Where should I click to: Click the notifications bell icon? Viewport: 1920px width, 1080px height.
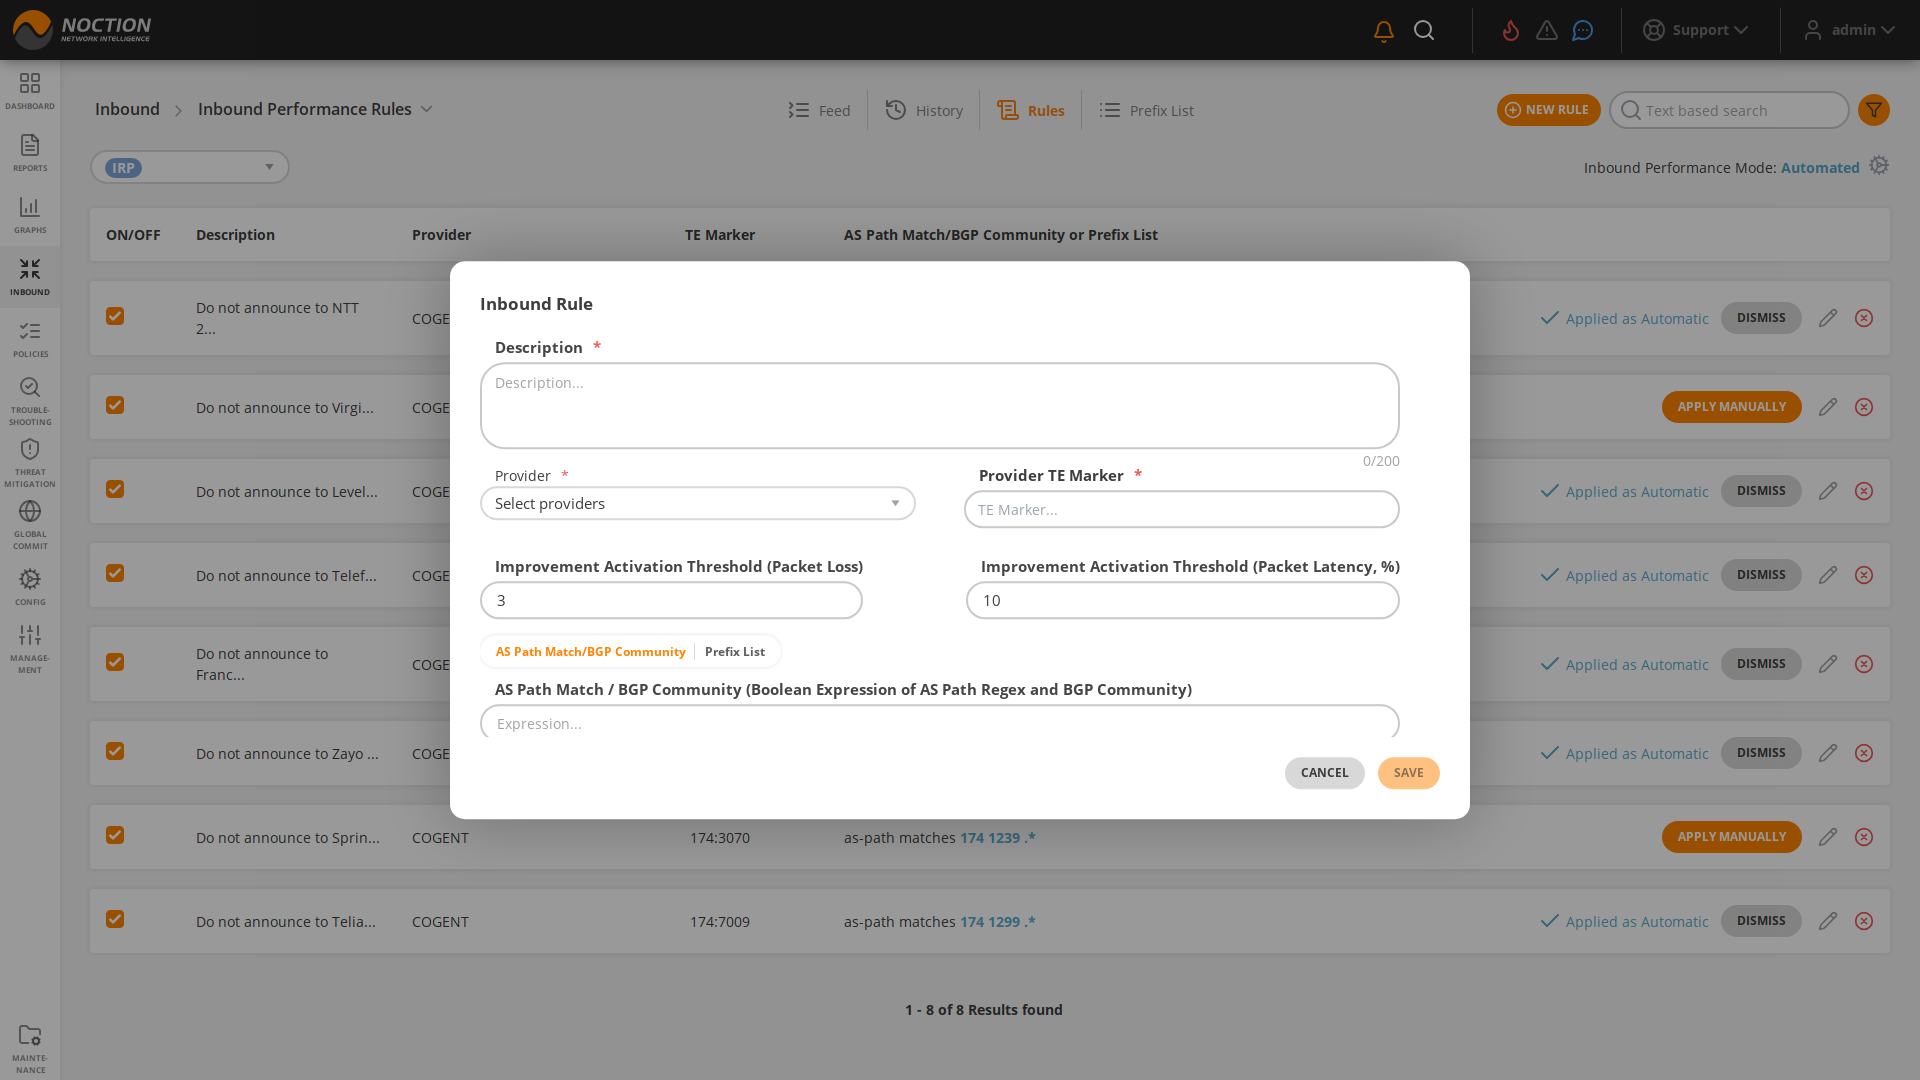pos(1382,30)
